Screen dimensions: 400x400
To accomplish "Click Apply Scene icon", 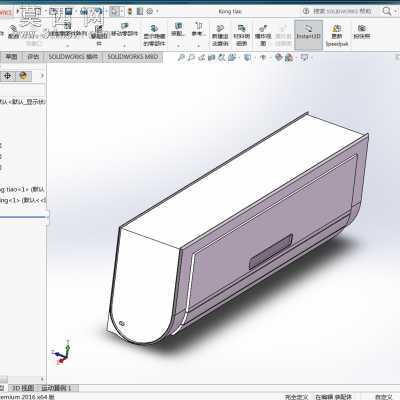I will [289, 58].
